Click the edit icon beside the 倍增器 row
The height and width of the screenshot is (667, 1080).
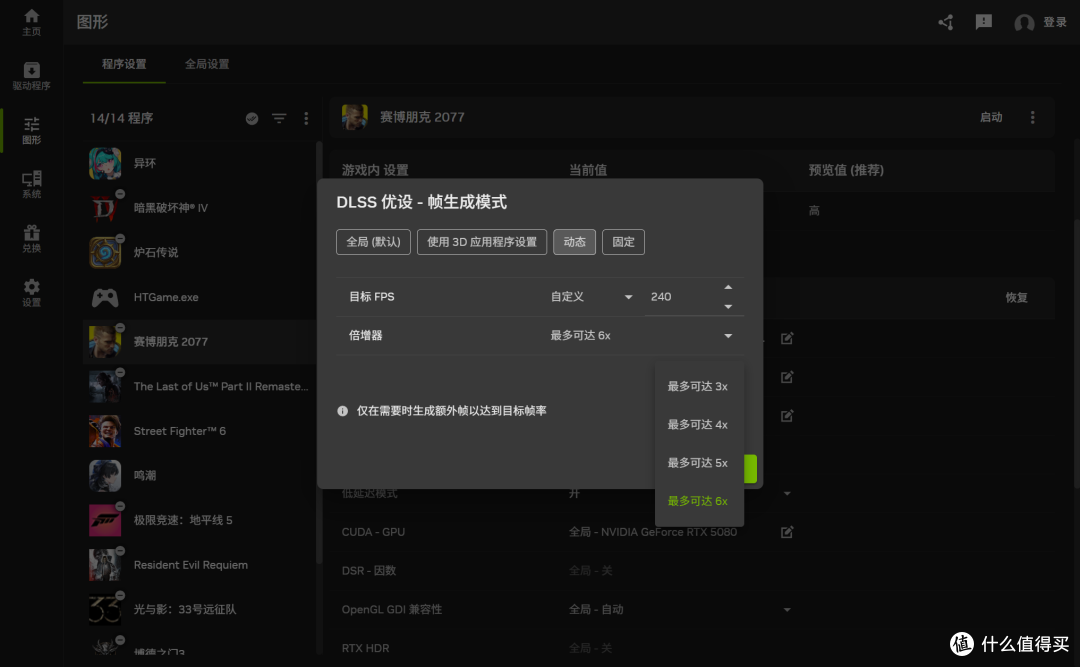point(787,338)
